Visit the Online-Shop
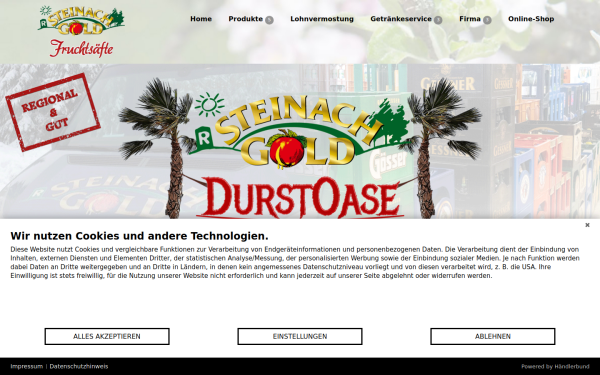 tap(531, 19)
